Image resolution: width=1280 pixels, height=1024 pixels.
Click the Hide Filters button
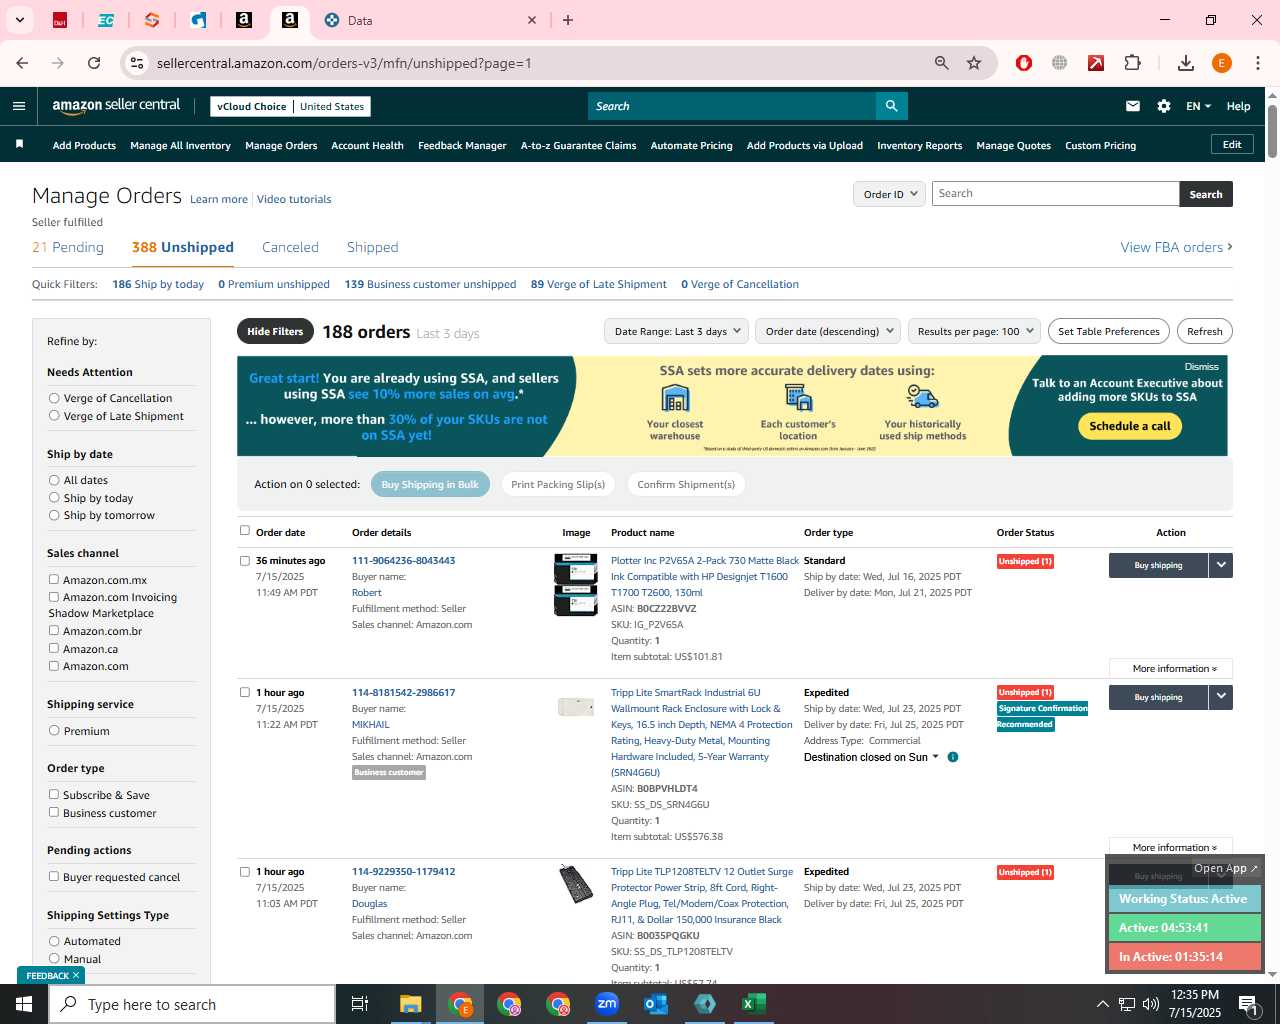coord(275,331)
